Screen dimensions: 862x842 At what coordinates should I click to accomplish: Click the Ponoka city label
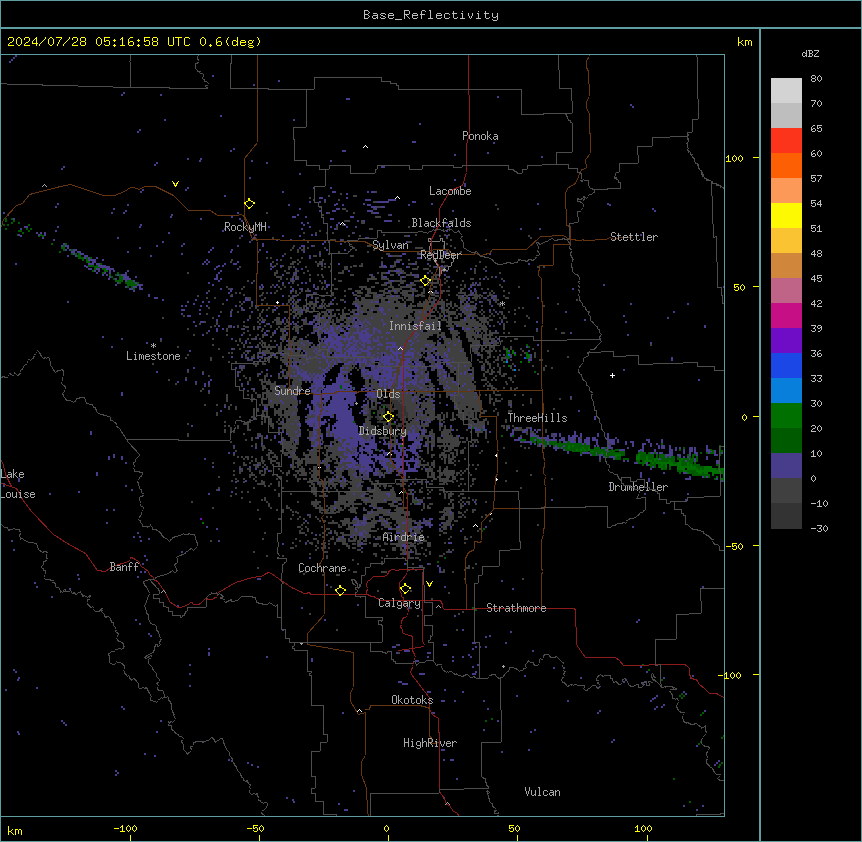480,136
